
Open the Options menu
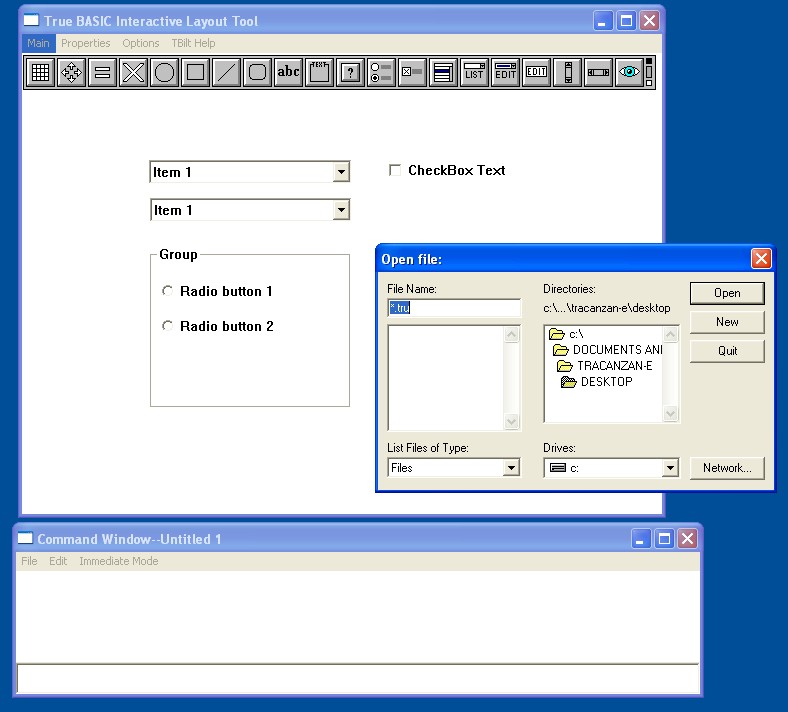click(141, 43)
